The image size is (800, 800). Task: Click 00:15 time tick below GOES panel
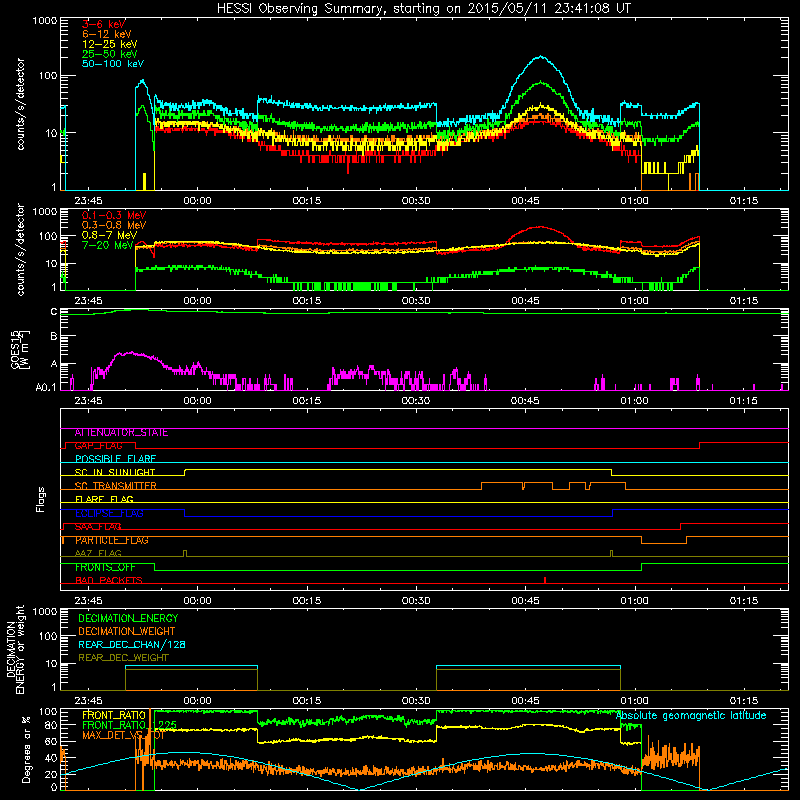pyautogui.click(x=307, y=401)
